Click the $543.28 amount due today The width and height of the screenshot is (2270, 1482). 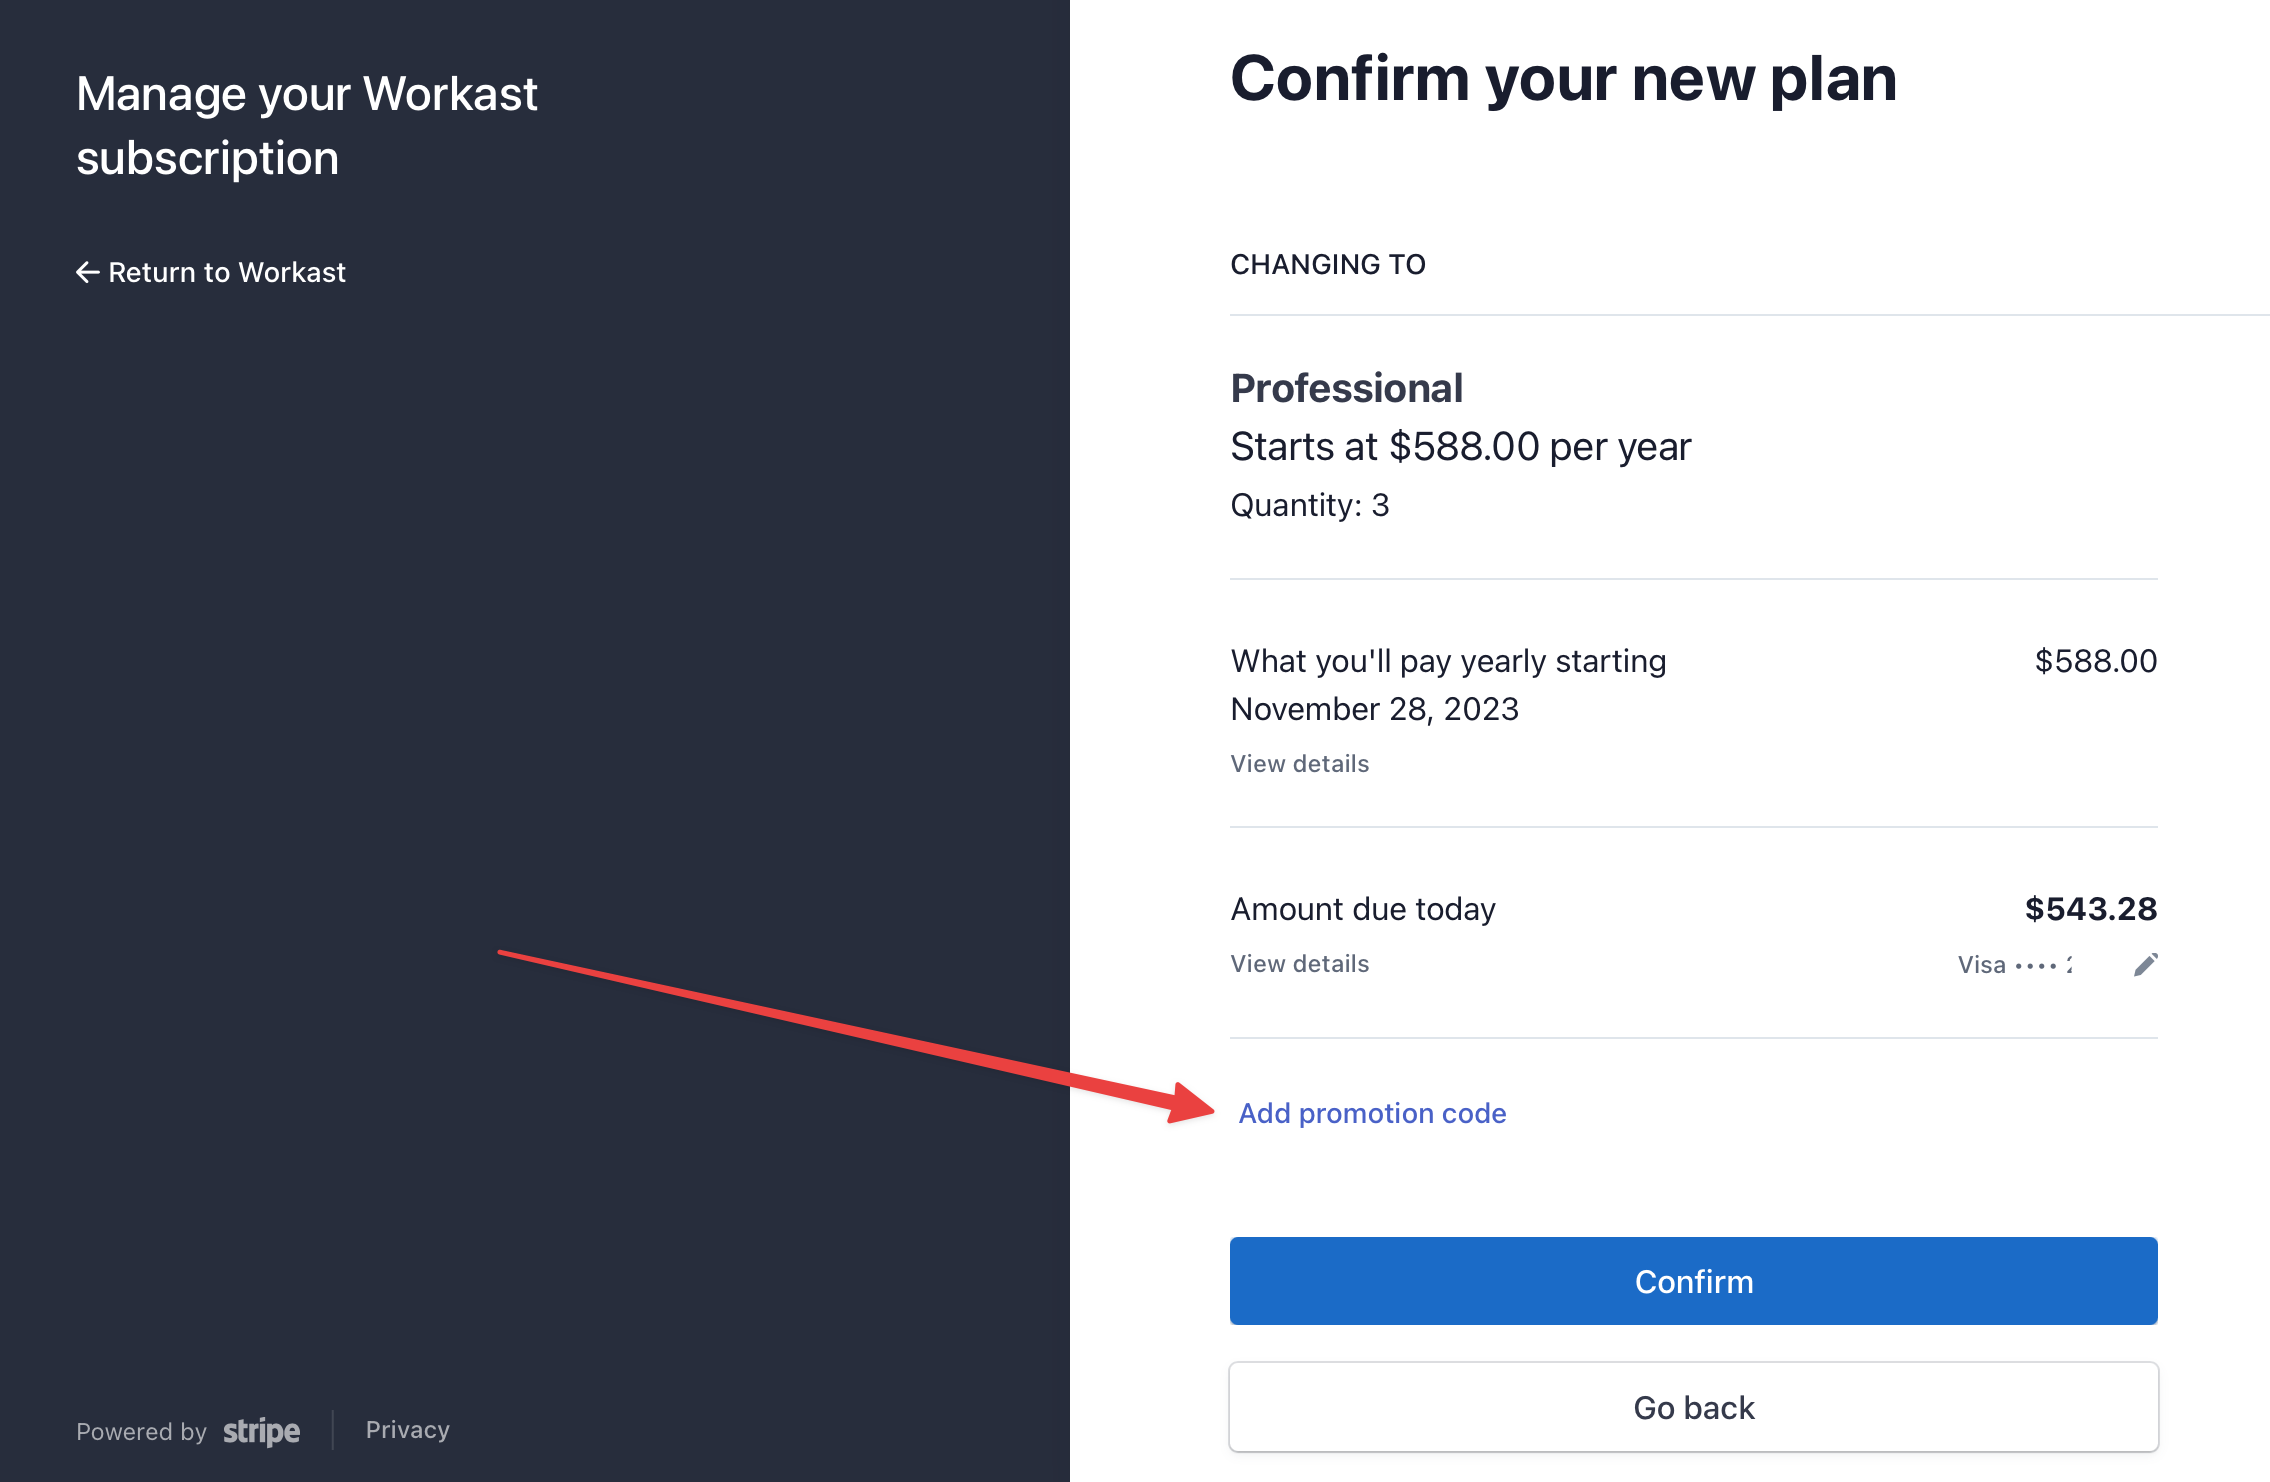point(2090,909)
